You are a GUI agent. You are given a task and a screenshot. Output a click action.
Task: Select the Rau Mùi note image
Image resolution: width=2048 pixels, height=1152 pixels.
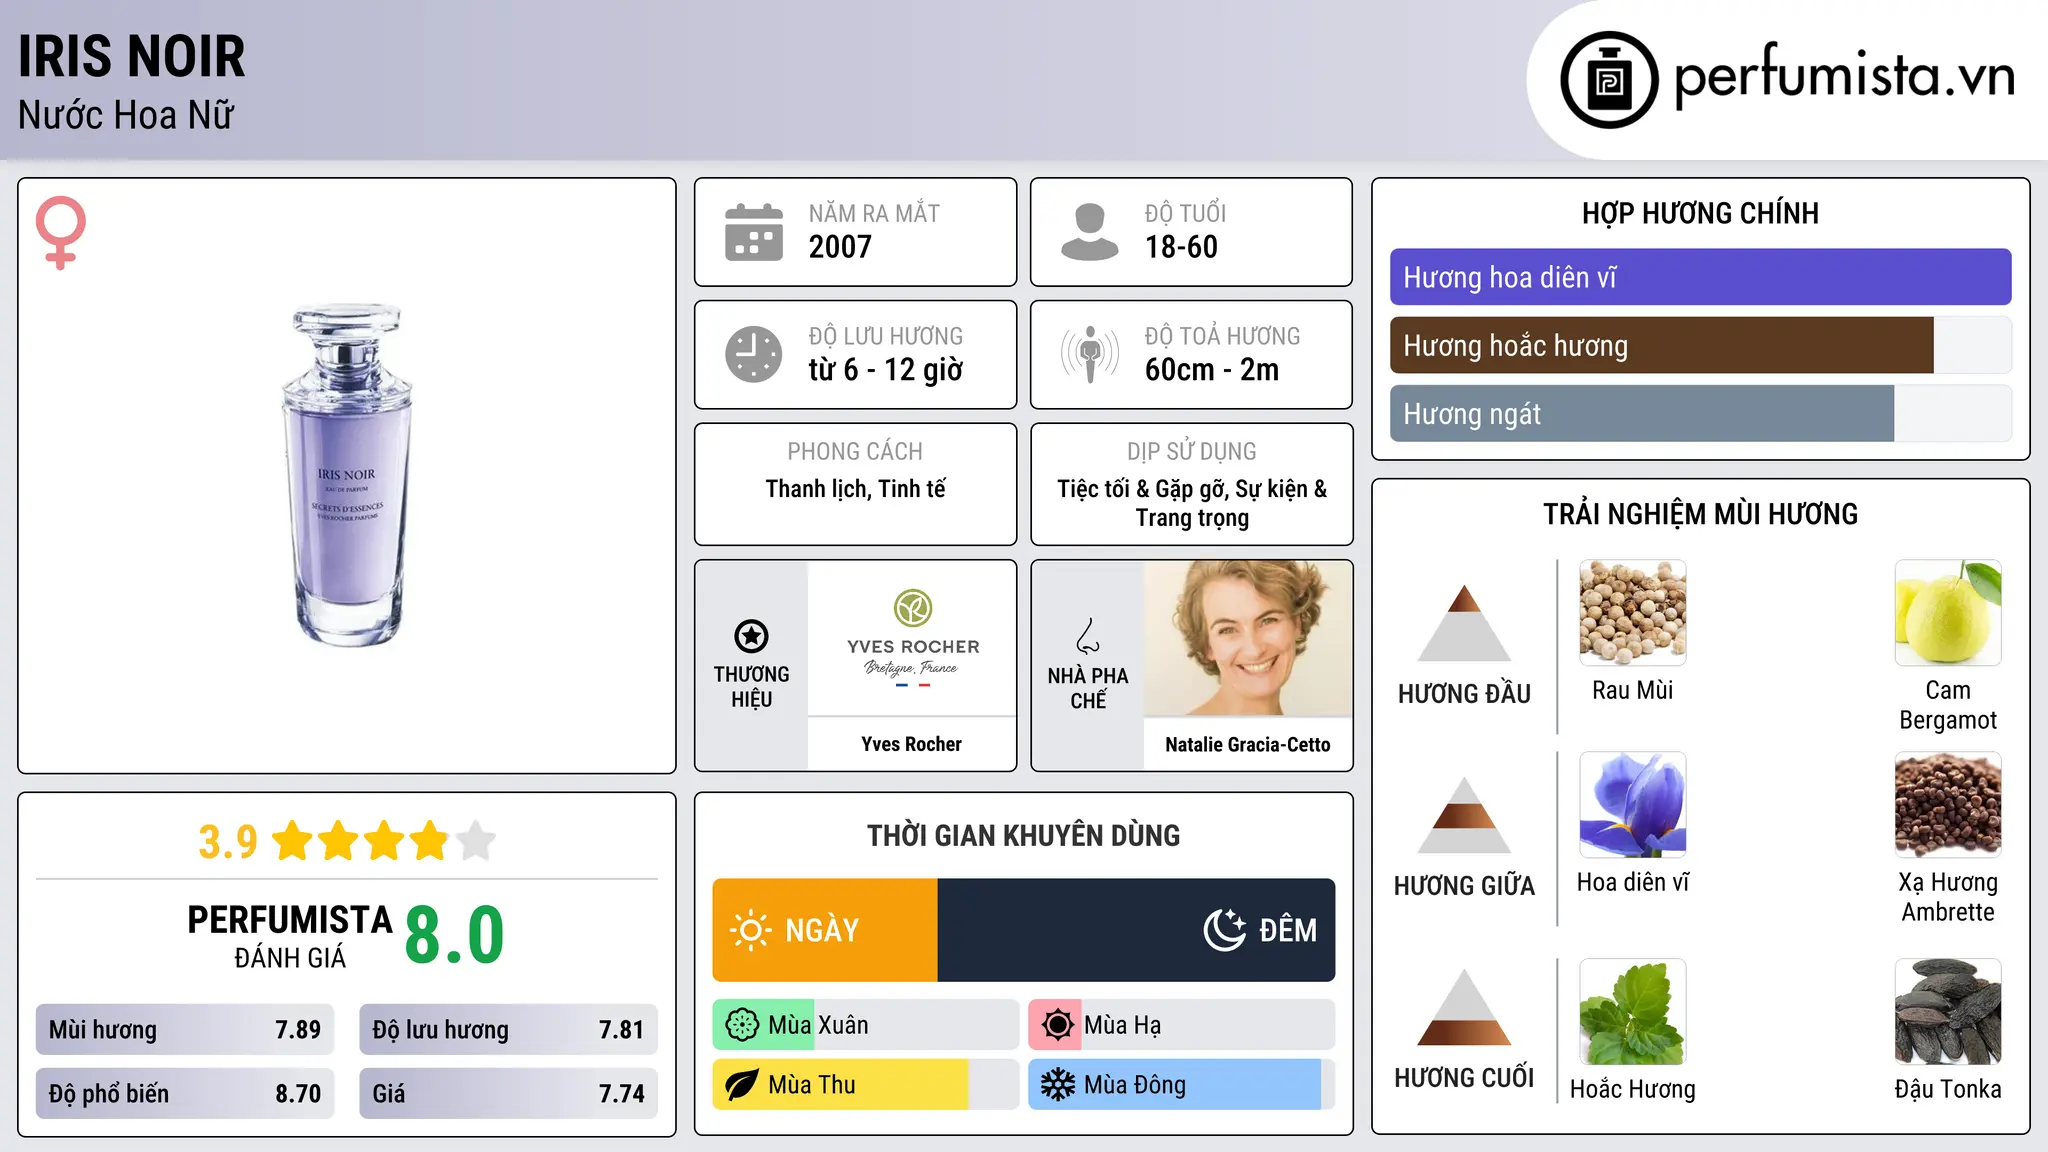[x=1632, y=613]
